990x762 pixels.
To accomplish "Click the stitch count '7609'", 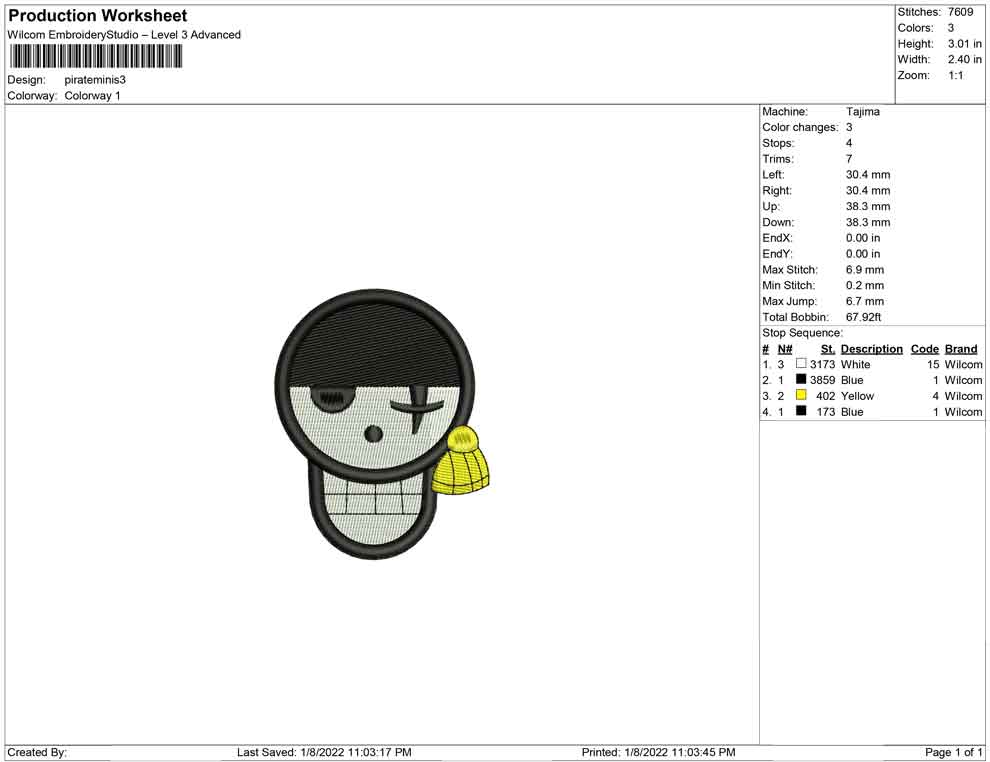I will 960,12.
